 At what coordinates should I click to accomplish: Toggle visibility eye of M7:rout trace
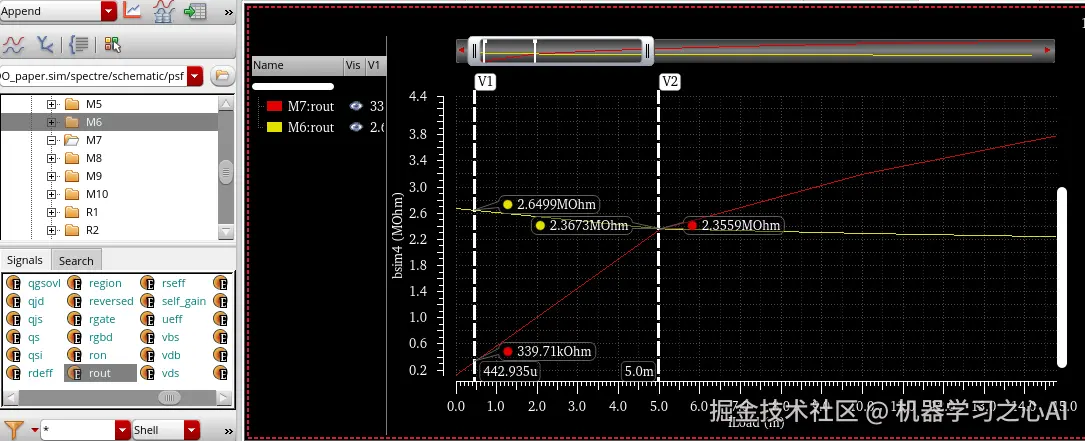click(x=356, y=106)
